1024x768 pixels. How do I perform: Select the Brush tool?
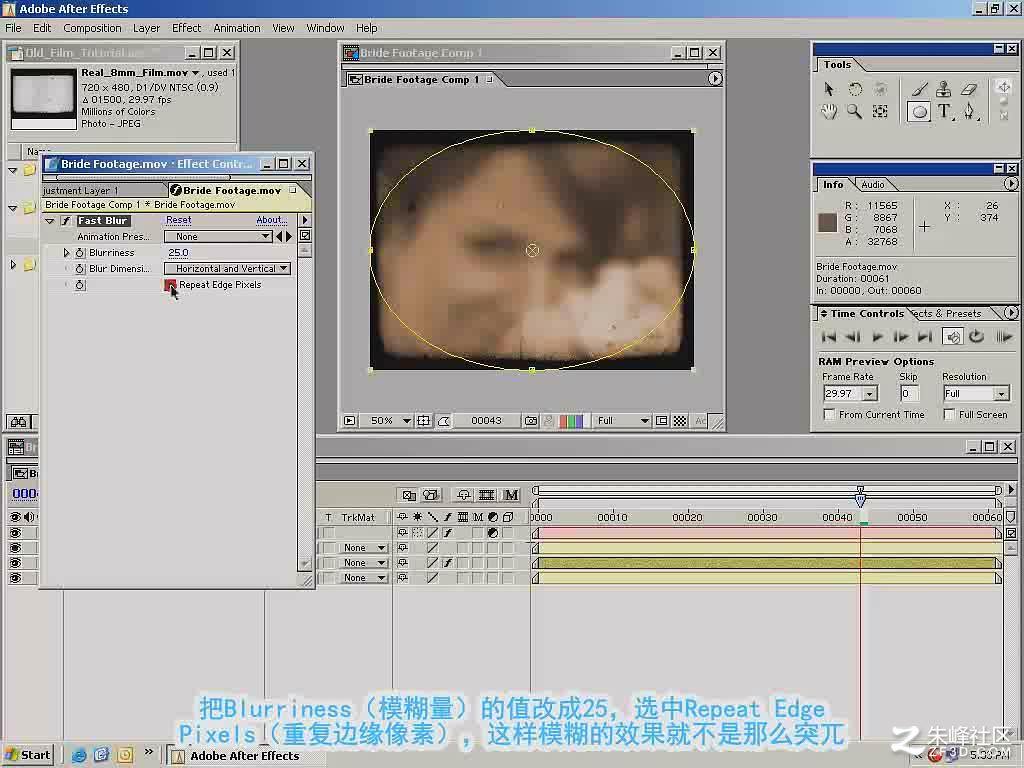pos(919,89)
